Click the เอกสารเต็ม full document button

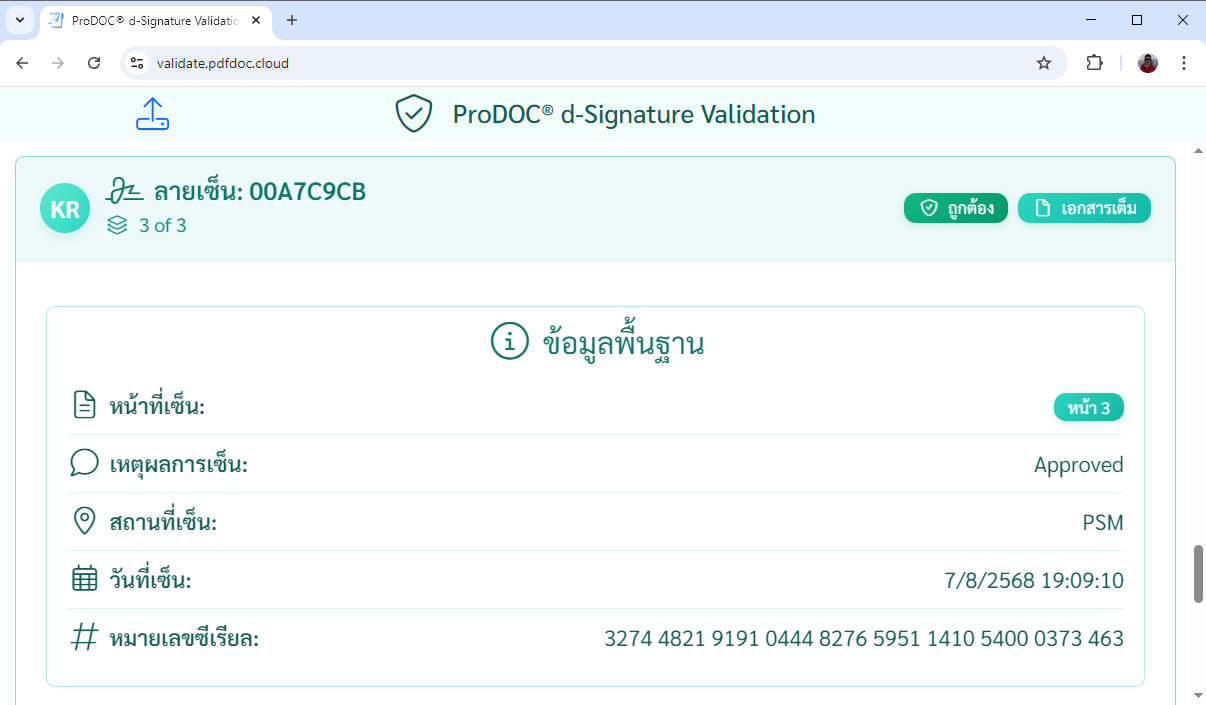click(1084, 208)
